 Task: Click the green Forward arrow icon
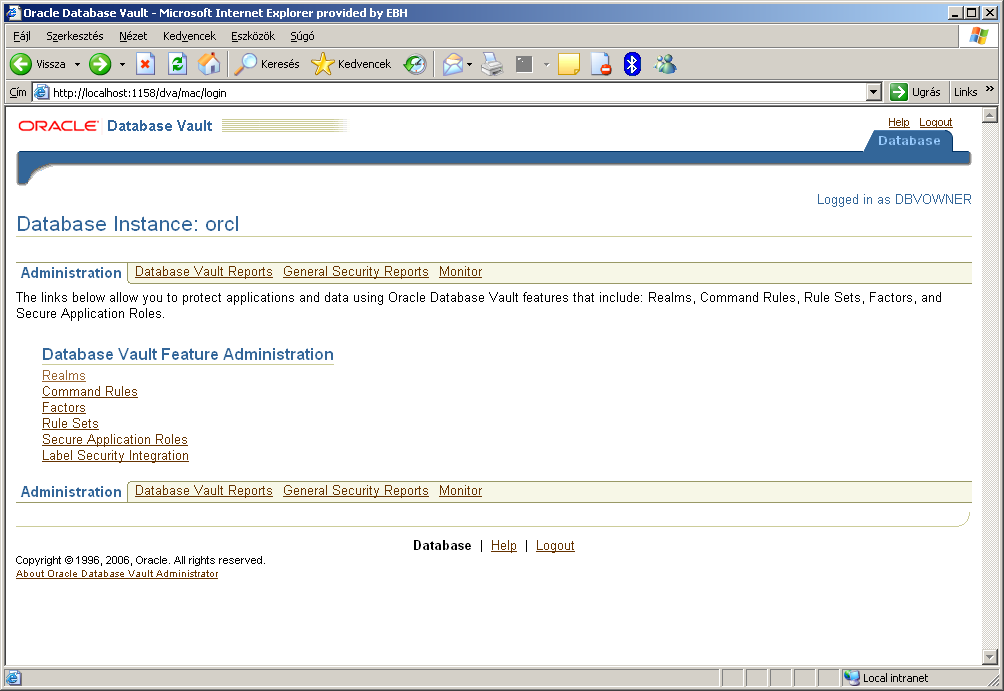tap(100, 64)
